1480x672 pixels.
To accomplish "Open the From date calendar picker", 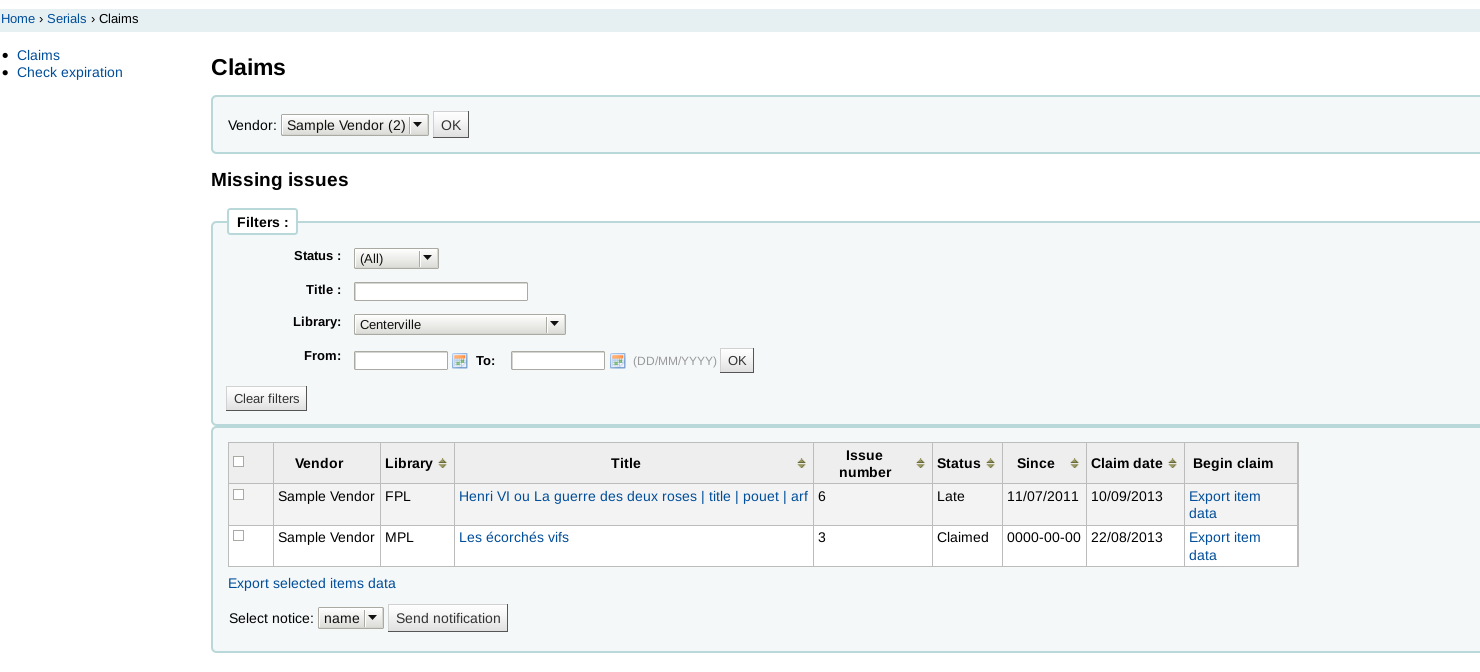I will coord(460,361).
